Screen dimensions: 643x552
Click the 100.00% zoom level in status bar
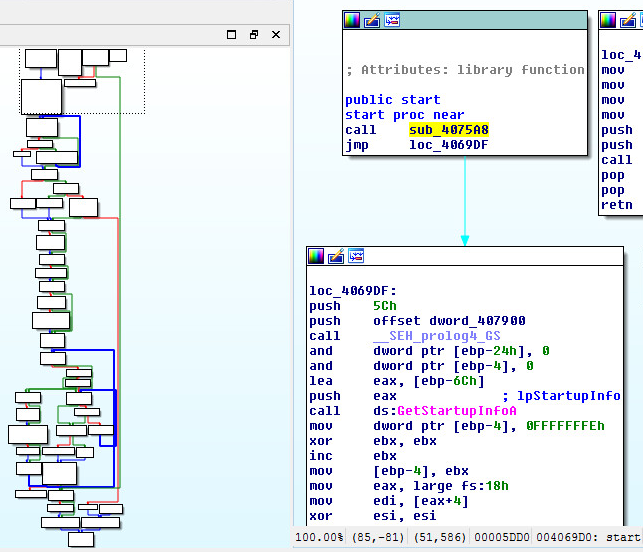[x=318, y=538]
